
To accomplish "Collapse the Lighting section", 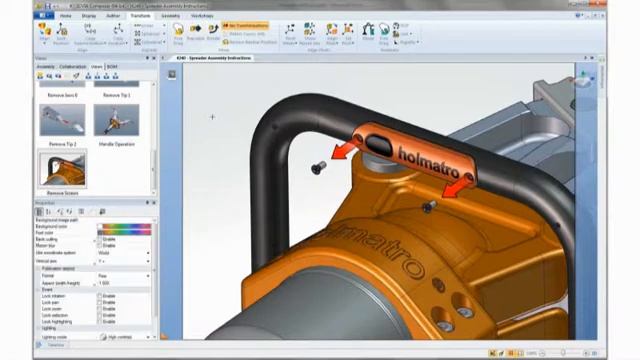I will point(39,328).
